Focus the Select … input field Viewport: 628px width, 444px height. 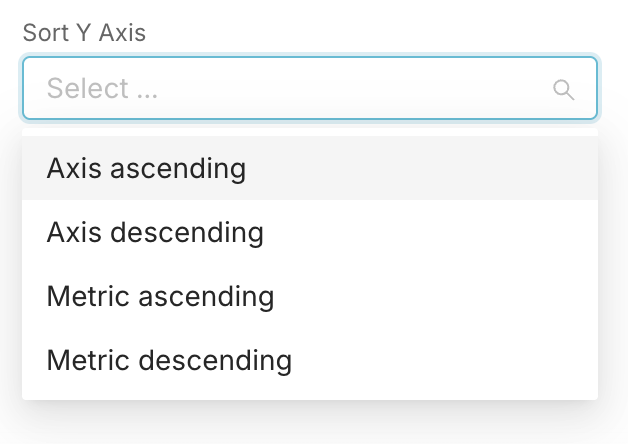(310, 88)
